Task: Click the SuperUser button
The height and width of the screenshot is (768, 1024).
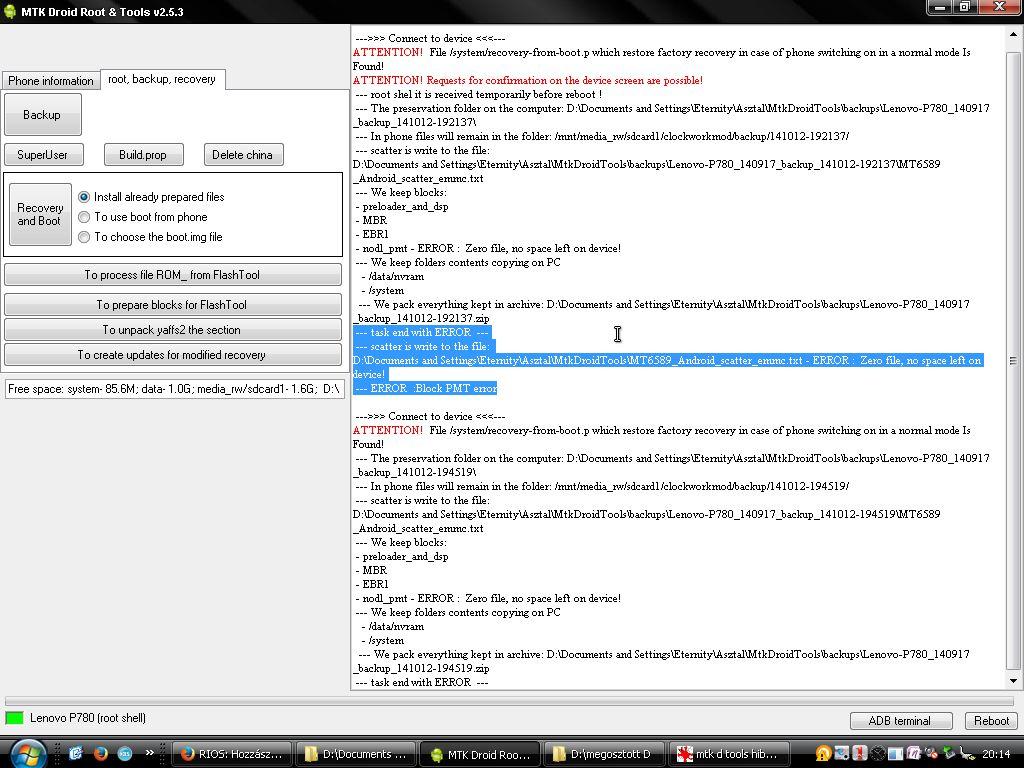Action: click(43, 155)
